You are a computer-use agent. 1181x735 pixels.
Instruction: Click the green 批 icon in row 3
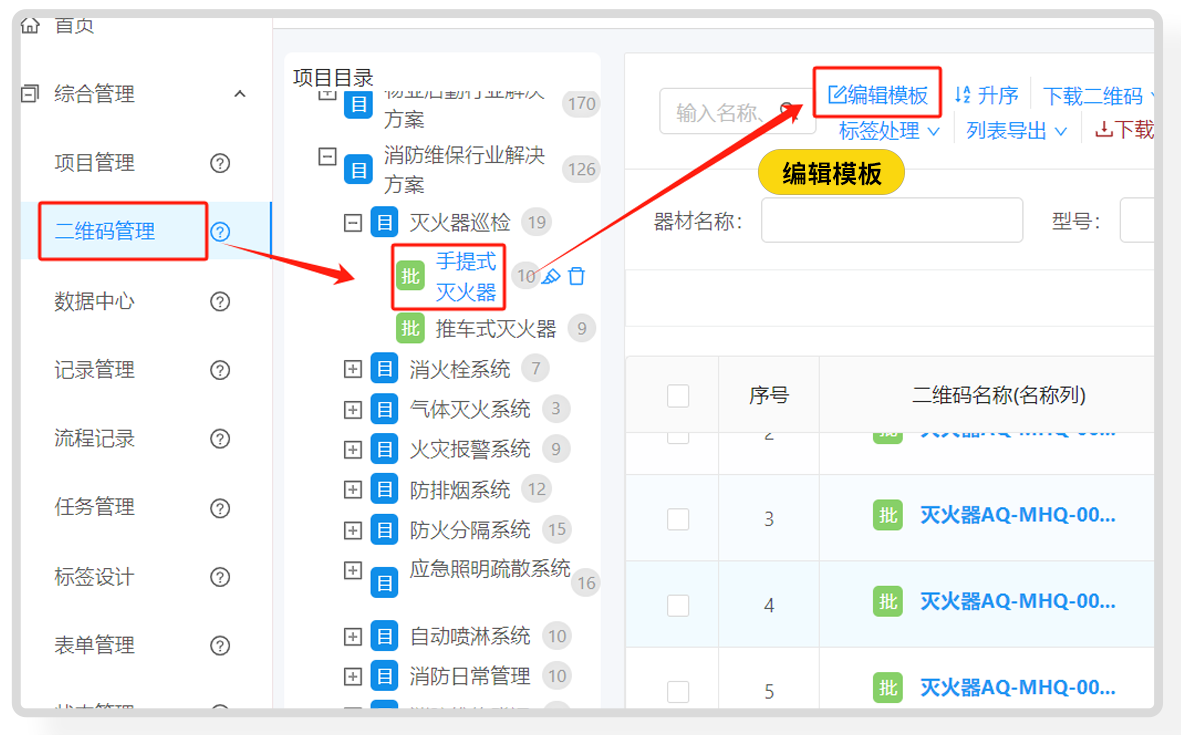pyautogui.click(x=888, y=516)
